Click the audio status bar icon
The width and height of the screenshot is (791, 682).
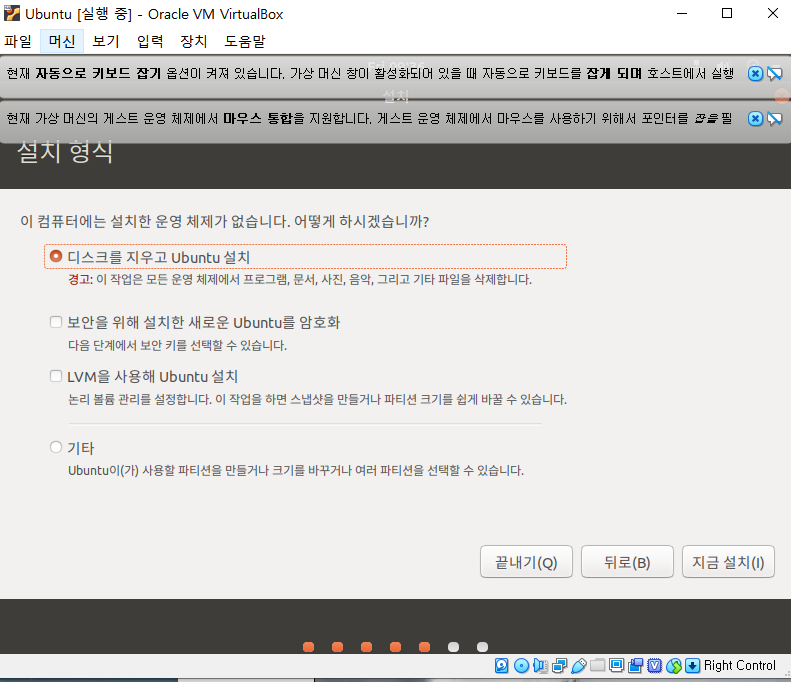point(540,665)
